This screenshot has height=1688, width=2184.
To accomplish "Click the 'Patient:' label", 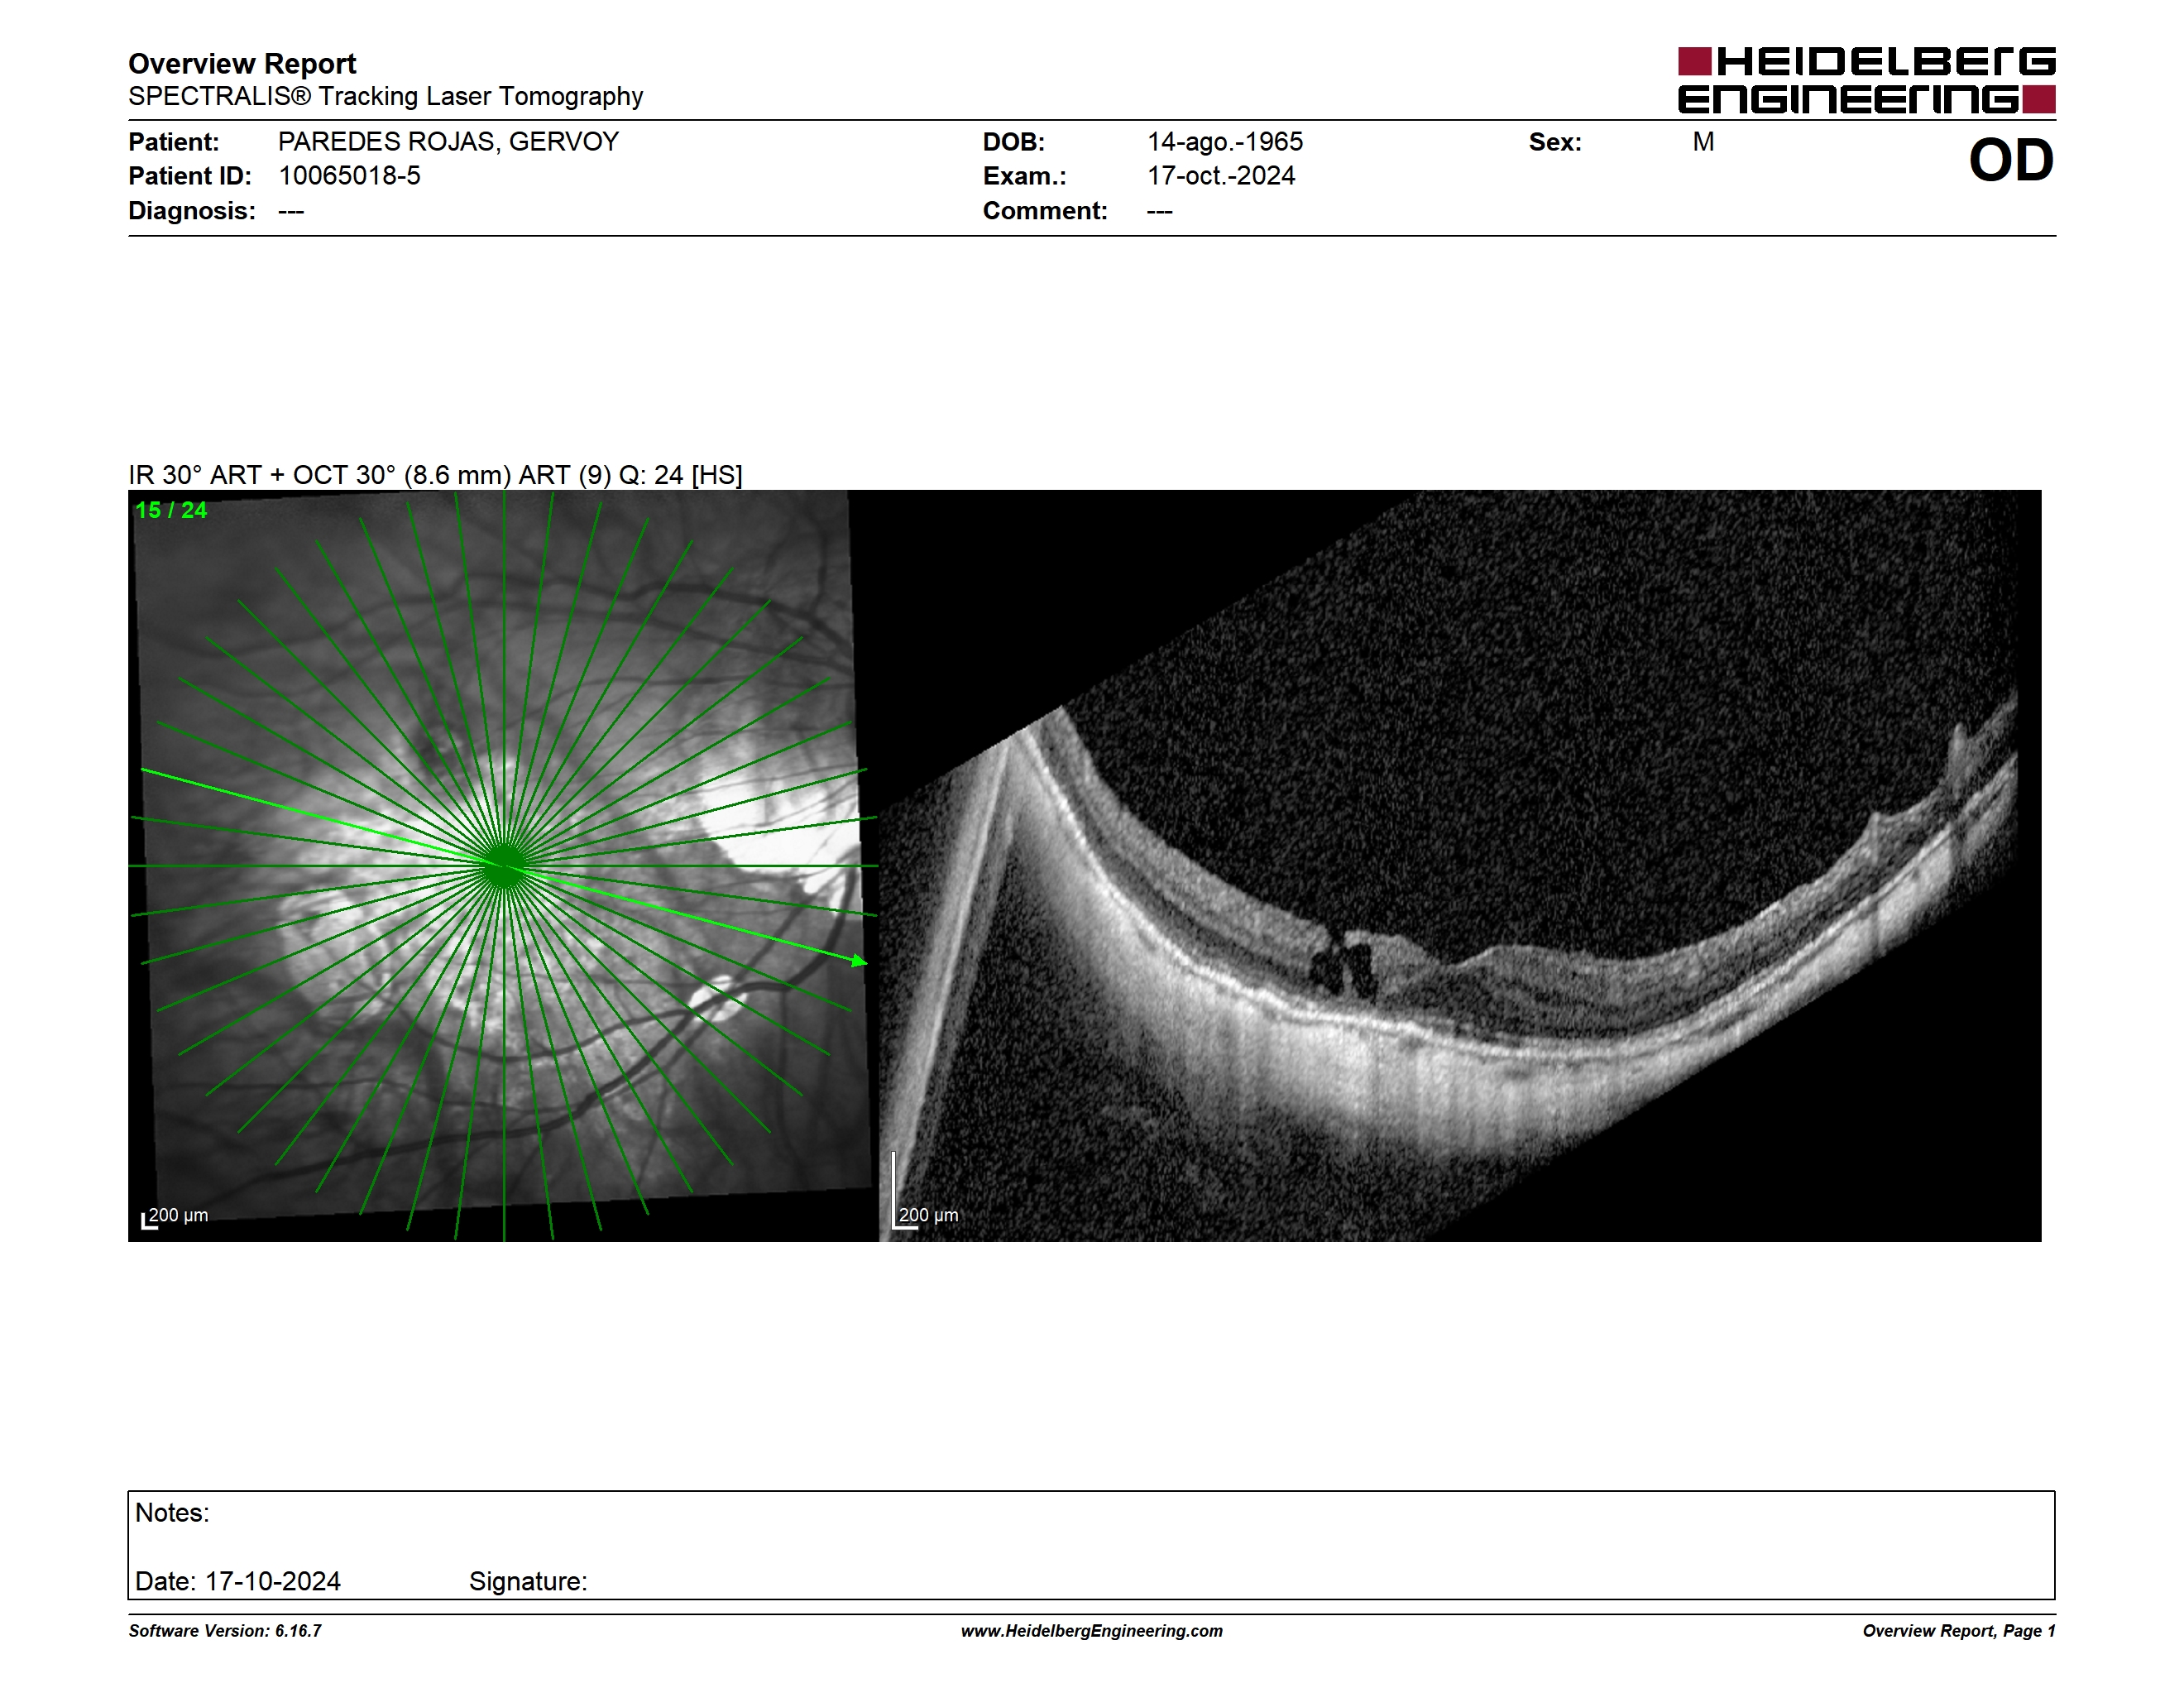I will (174, 142).
